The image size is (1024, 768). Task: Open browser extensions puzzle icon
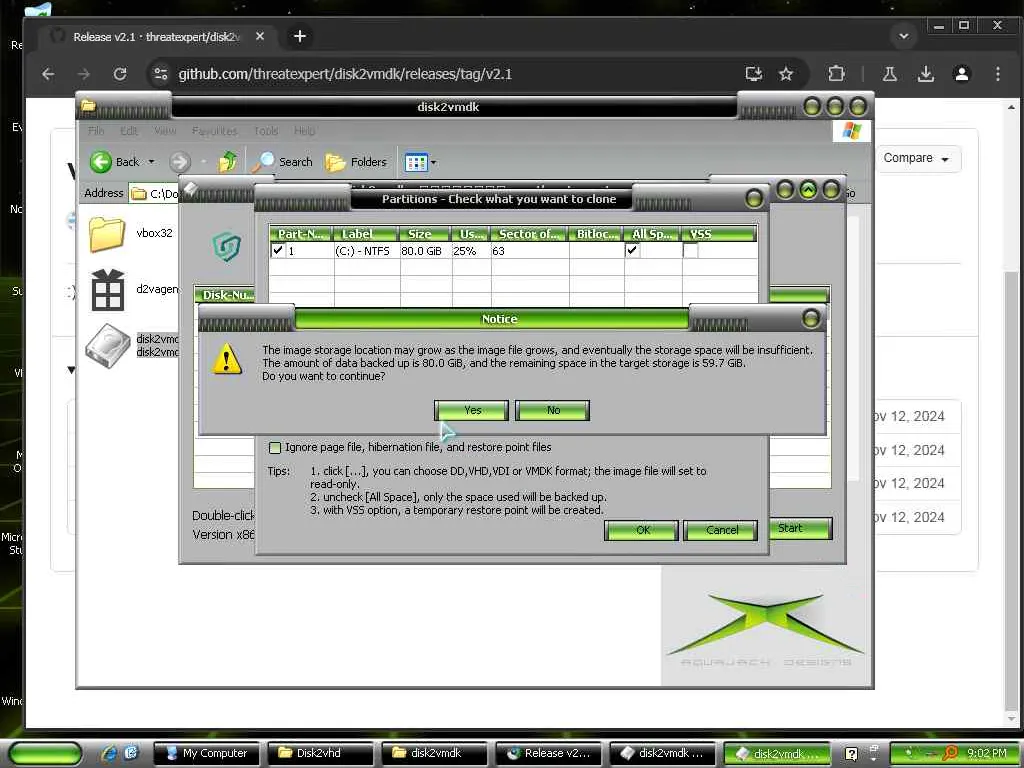point(836,74)
